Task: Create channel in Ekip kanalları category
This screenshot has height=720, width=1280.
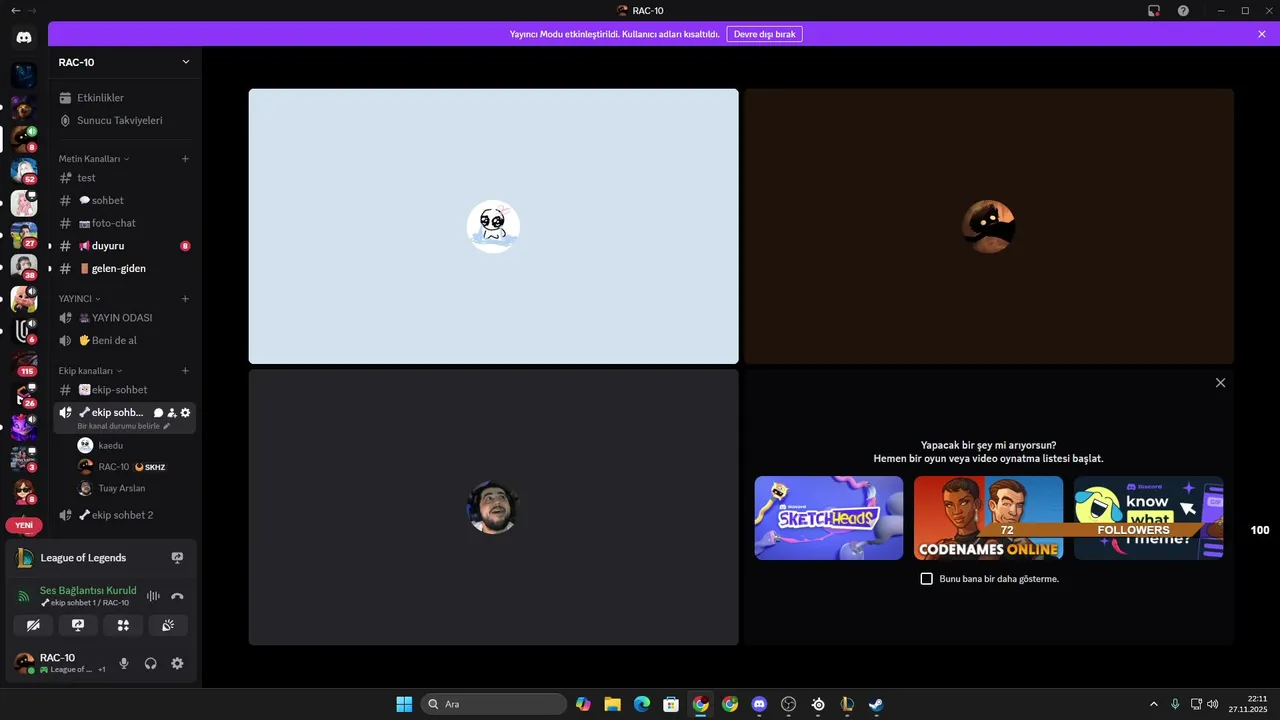Action: (x=185, y=371)
